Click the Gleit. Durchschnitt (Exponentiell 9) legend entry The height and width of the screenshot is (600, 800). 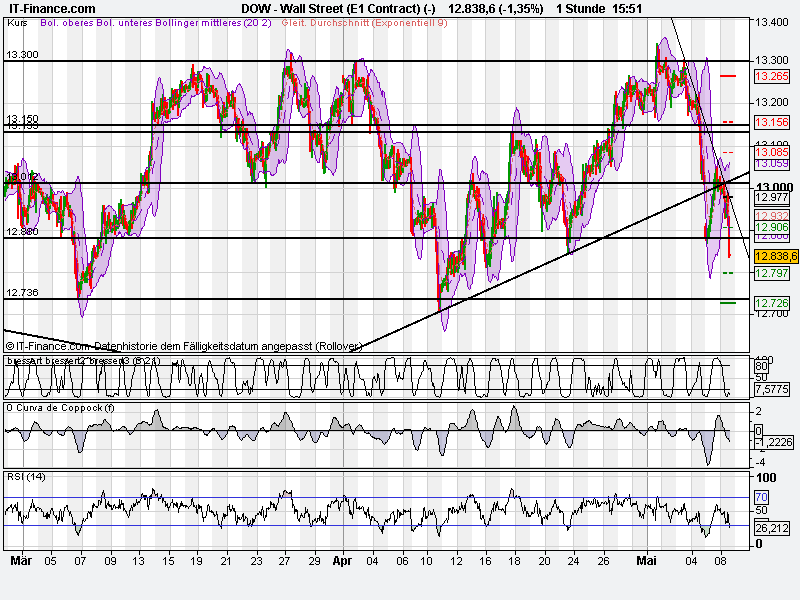(364, 23)
